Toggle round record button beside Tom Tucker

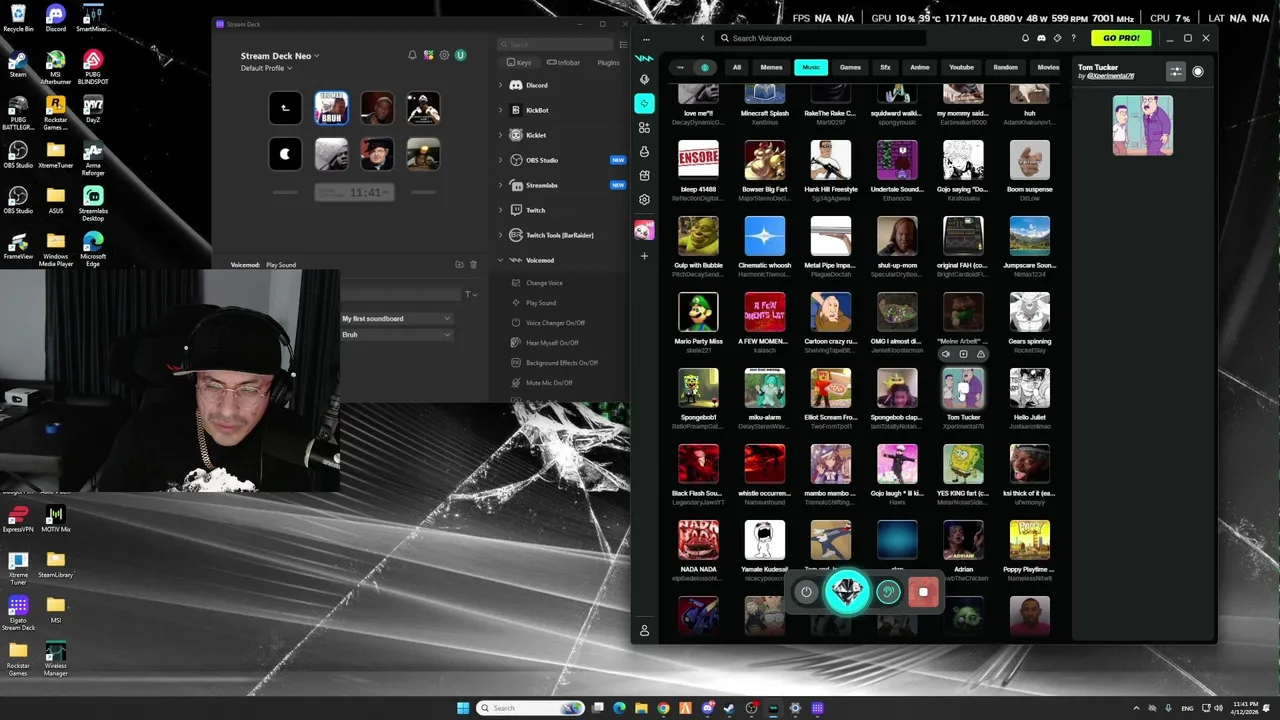click(1198, 71)
